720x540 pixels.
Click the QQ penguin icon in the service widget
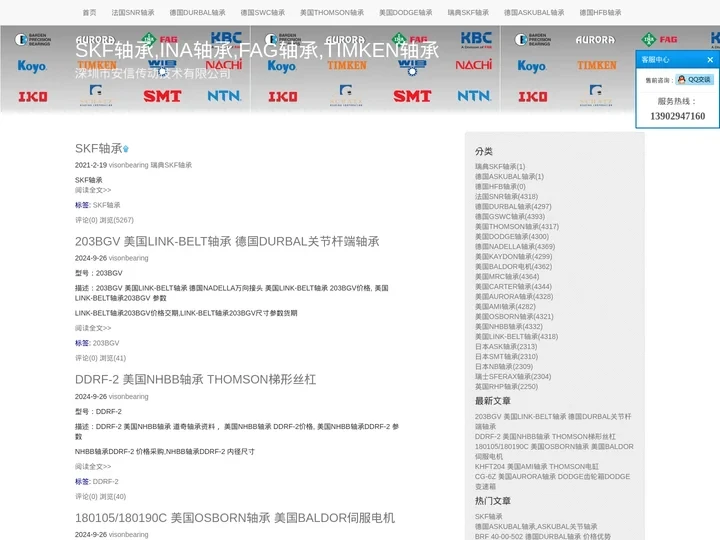682,79
